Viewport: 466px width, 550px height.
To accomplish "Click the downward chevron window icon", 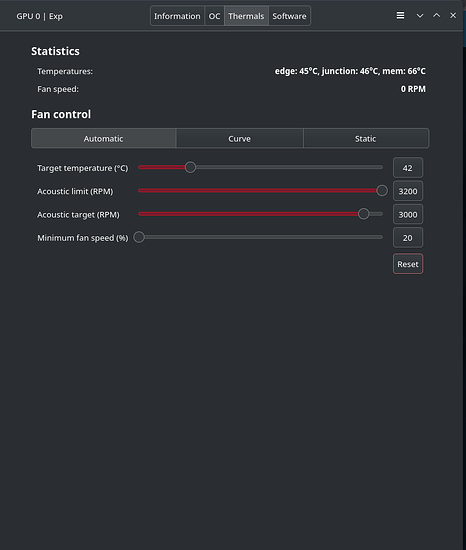I will [x=420, y=16].
